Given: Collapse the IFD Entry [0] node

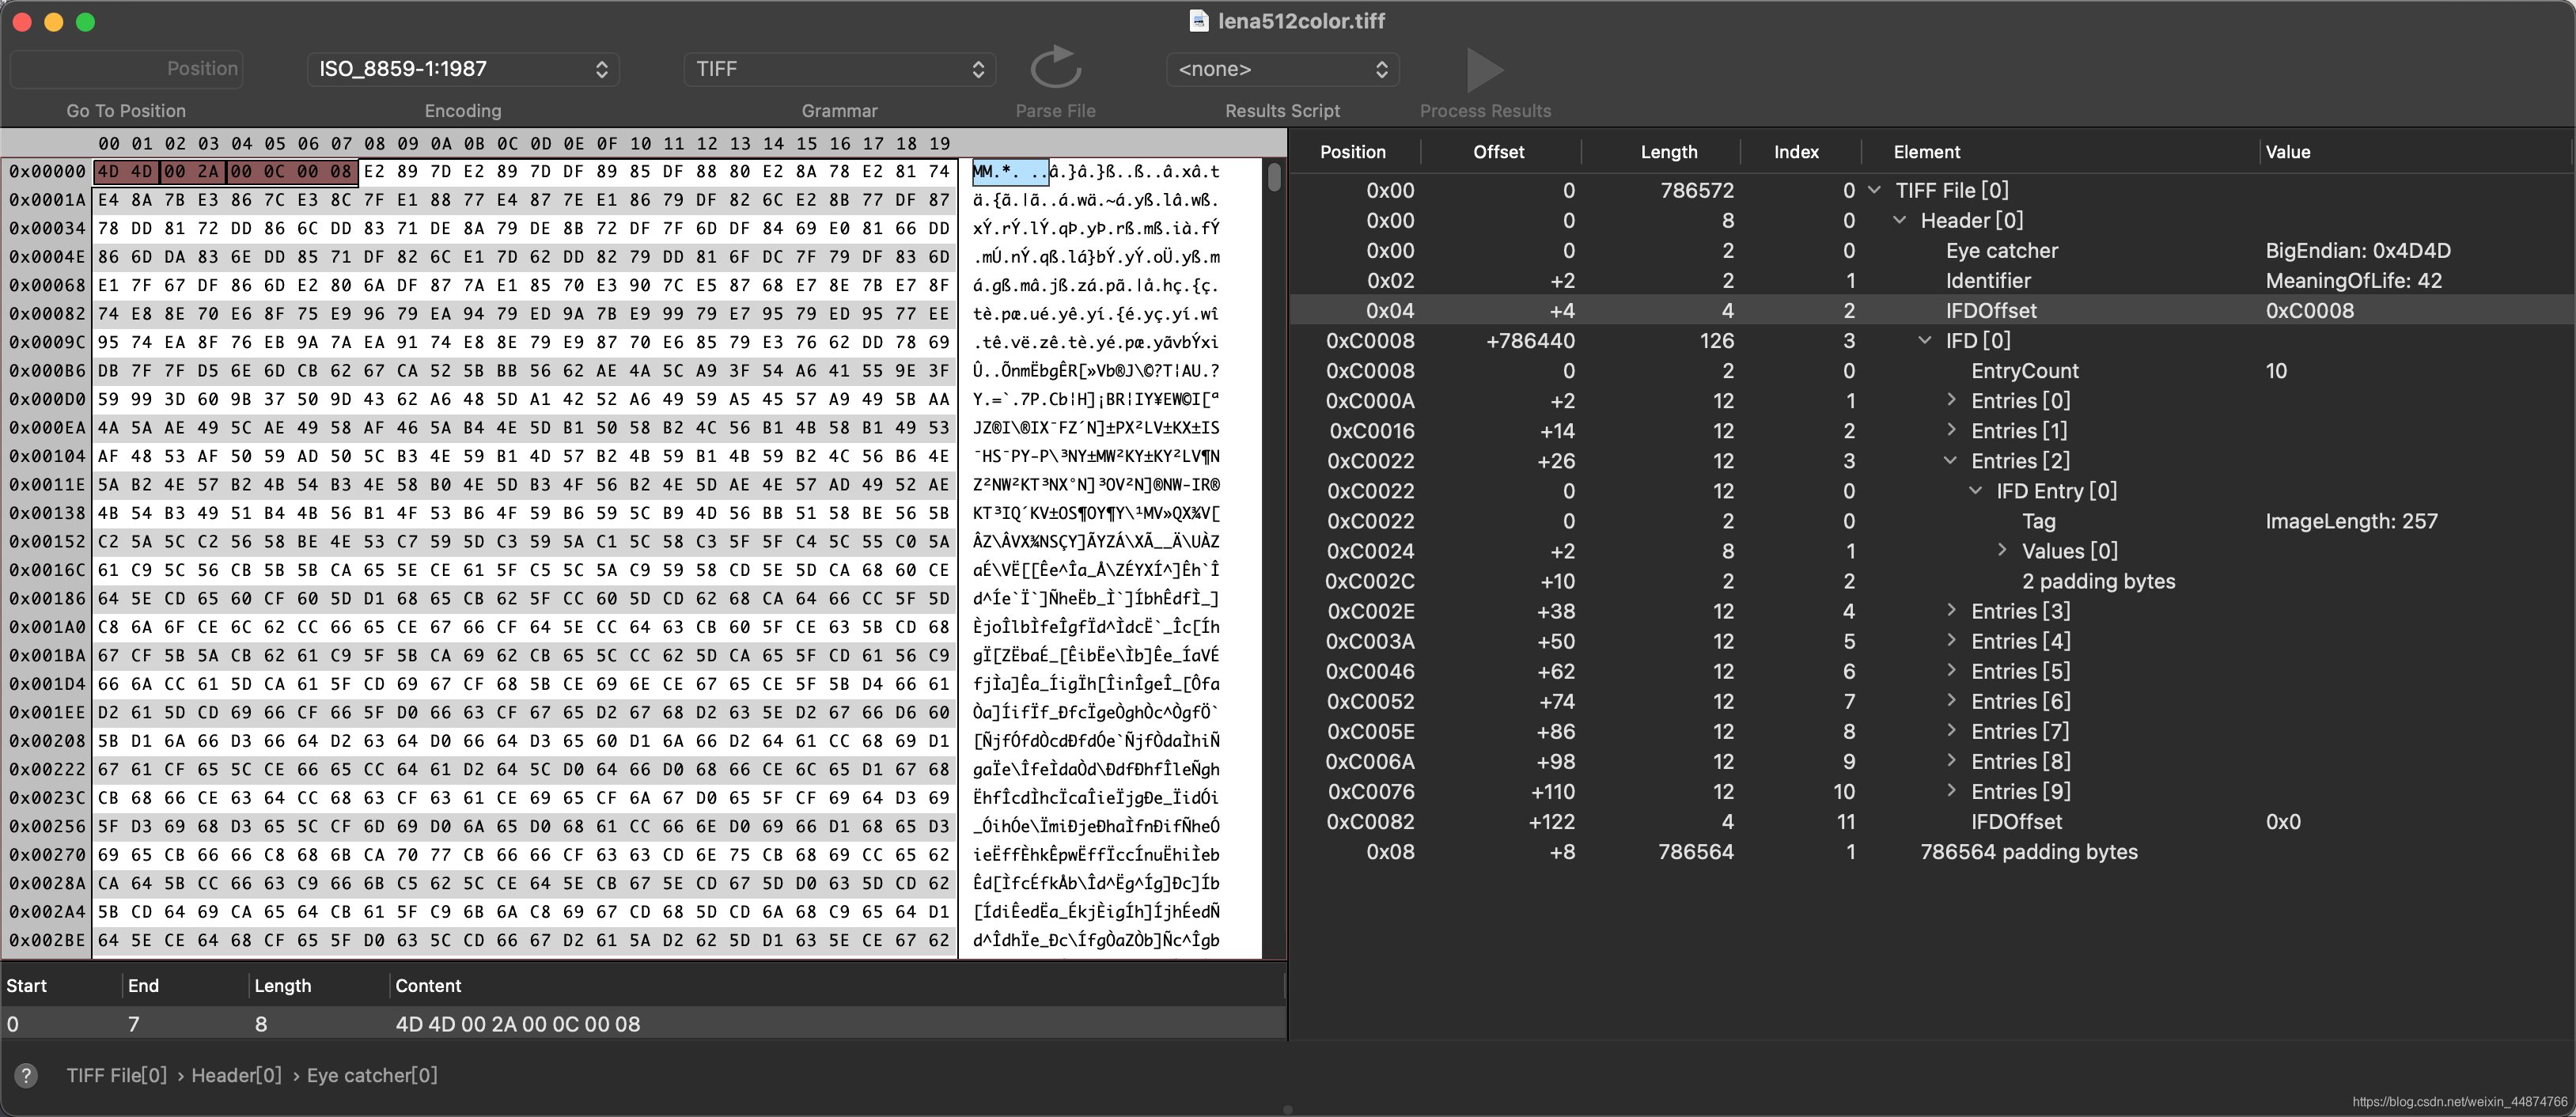Looking at the screenshot, I should point(1975,491).
